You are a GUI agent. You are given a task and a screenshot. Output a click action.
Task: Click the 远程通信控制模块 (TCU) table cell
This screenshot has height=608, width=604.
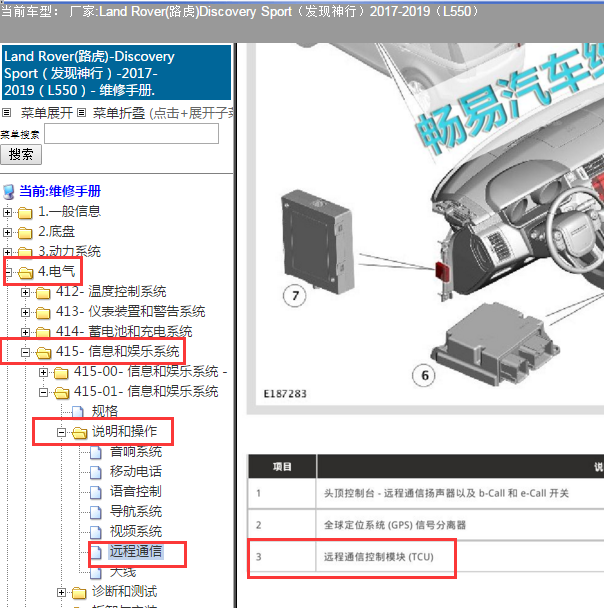click(x=379, y=557)
